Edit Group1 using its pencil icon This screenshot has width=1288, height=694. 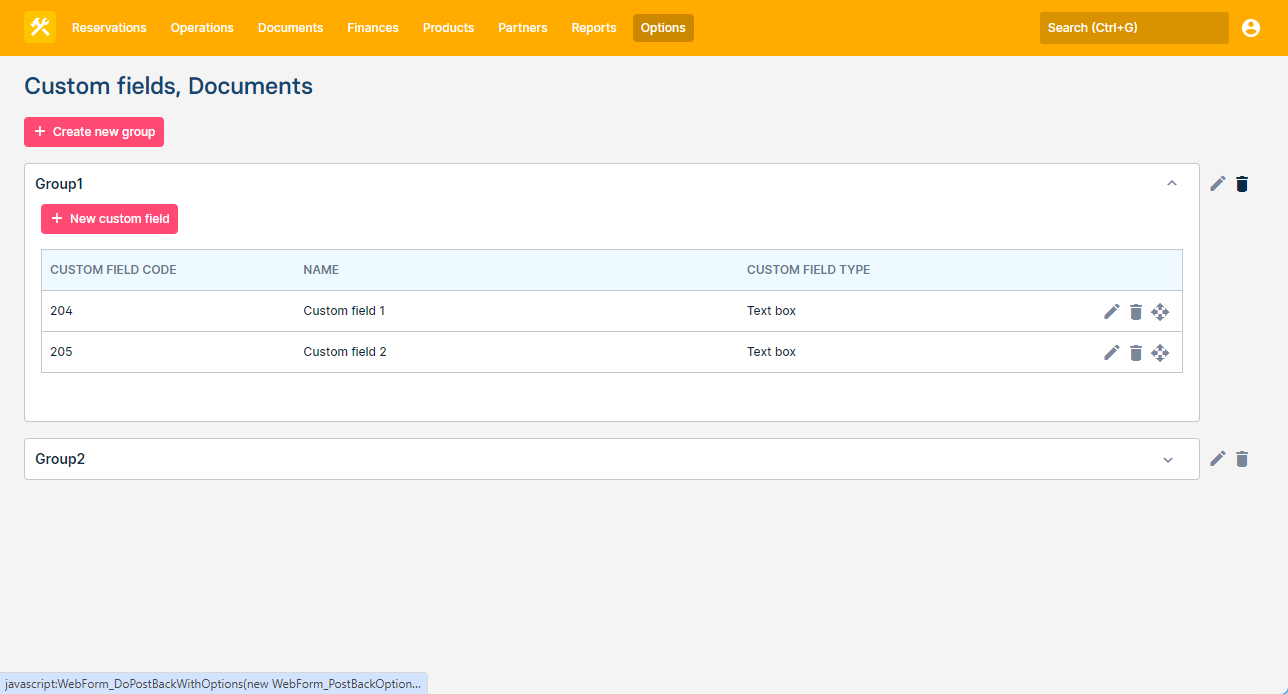coord(1217,184)
